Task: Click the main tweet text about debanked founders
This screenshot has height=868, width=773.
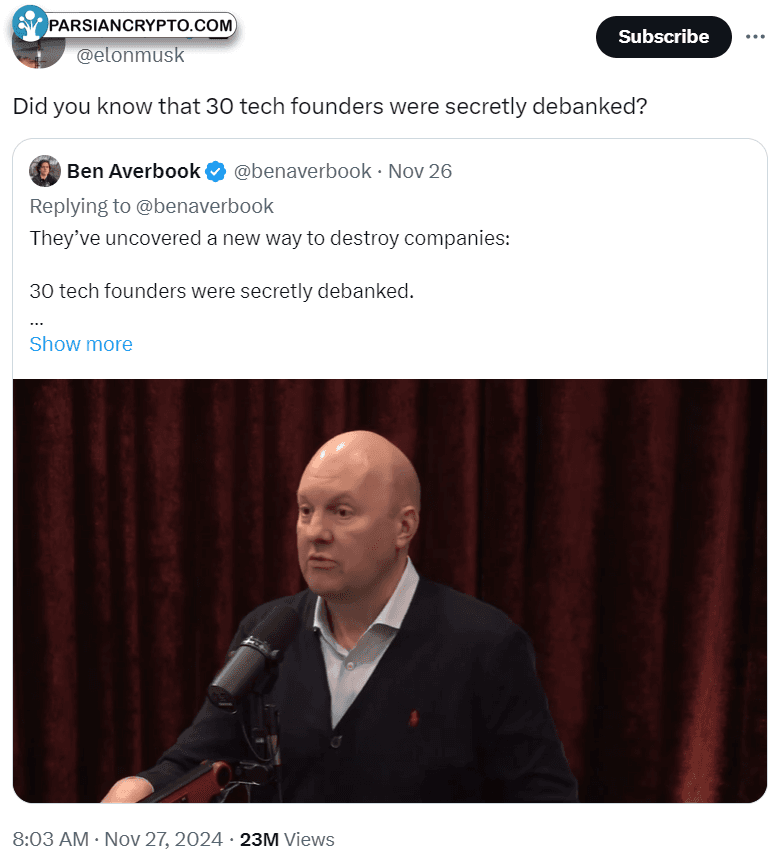Action: (329, 106)
